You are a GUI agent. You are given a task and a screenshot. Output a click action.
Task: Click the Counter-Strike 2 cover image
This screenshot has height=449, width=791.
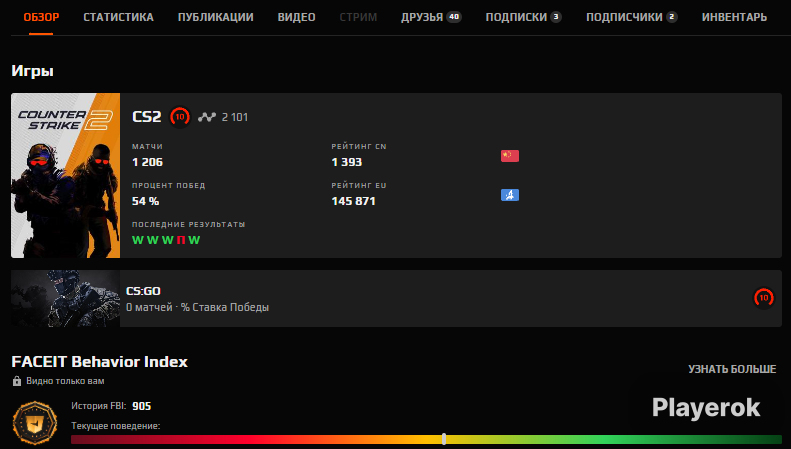click(x=66, y=176)
